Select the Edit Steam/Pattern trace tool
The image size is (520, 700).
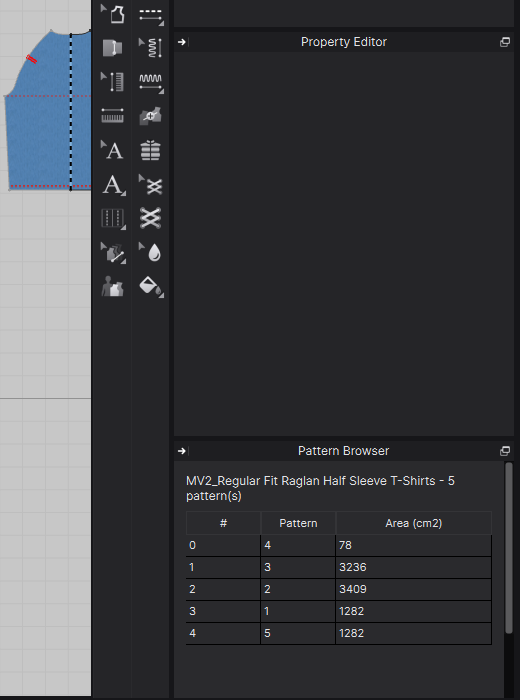tap(113, 253)
